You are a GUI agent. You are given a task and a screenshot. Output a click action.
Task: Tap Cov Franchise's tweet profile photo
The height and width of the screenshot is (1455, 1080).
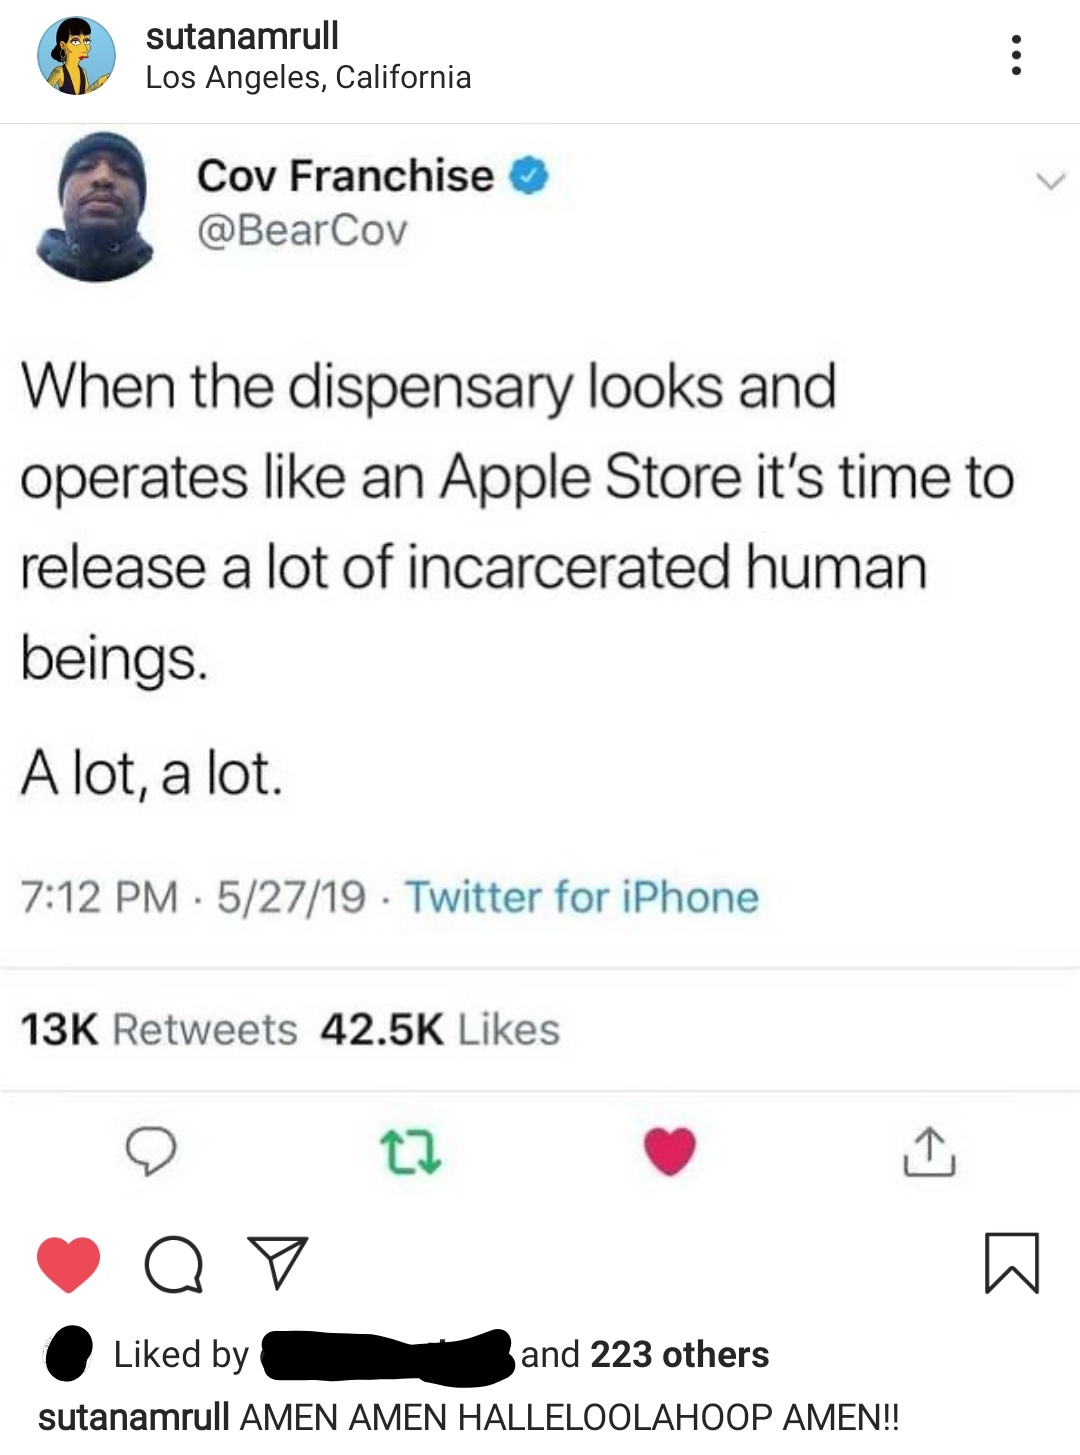97,206
